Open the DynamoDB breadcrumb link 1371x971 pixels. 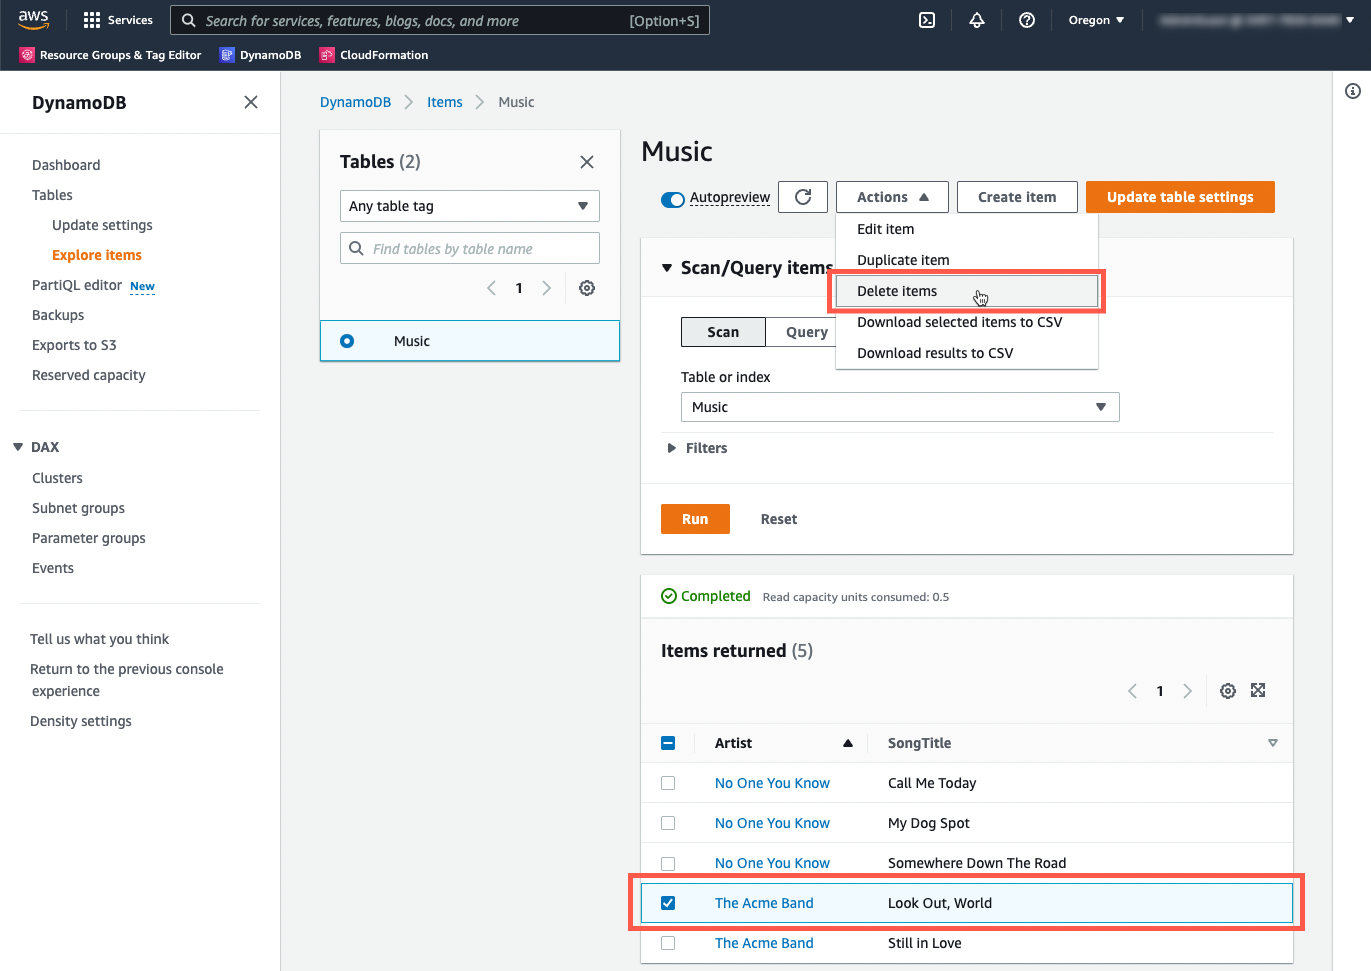pyautogui.click(x=355, y=102)
